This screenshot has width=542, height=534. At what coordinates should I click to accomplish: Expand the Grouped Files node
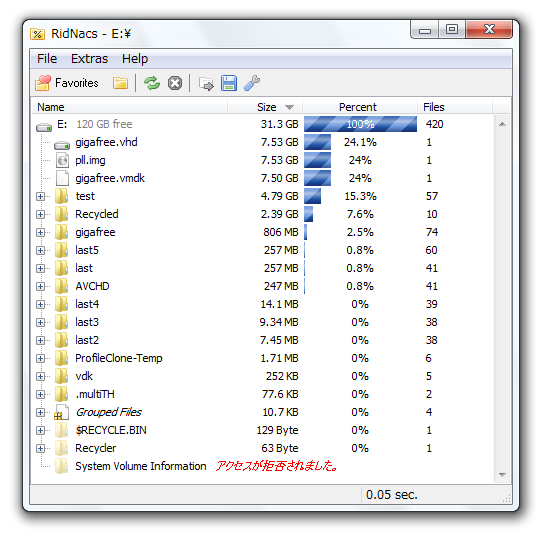point(40,412)
